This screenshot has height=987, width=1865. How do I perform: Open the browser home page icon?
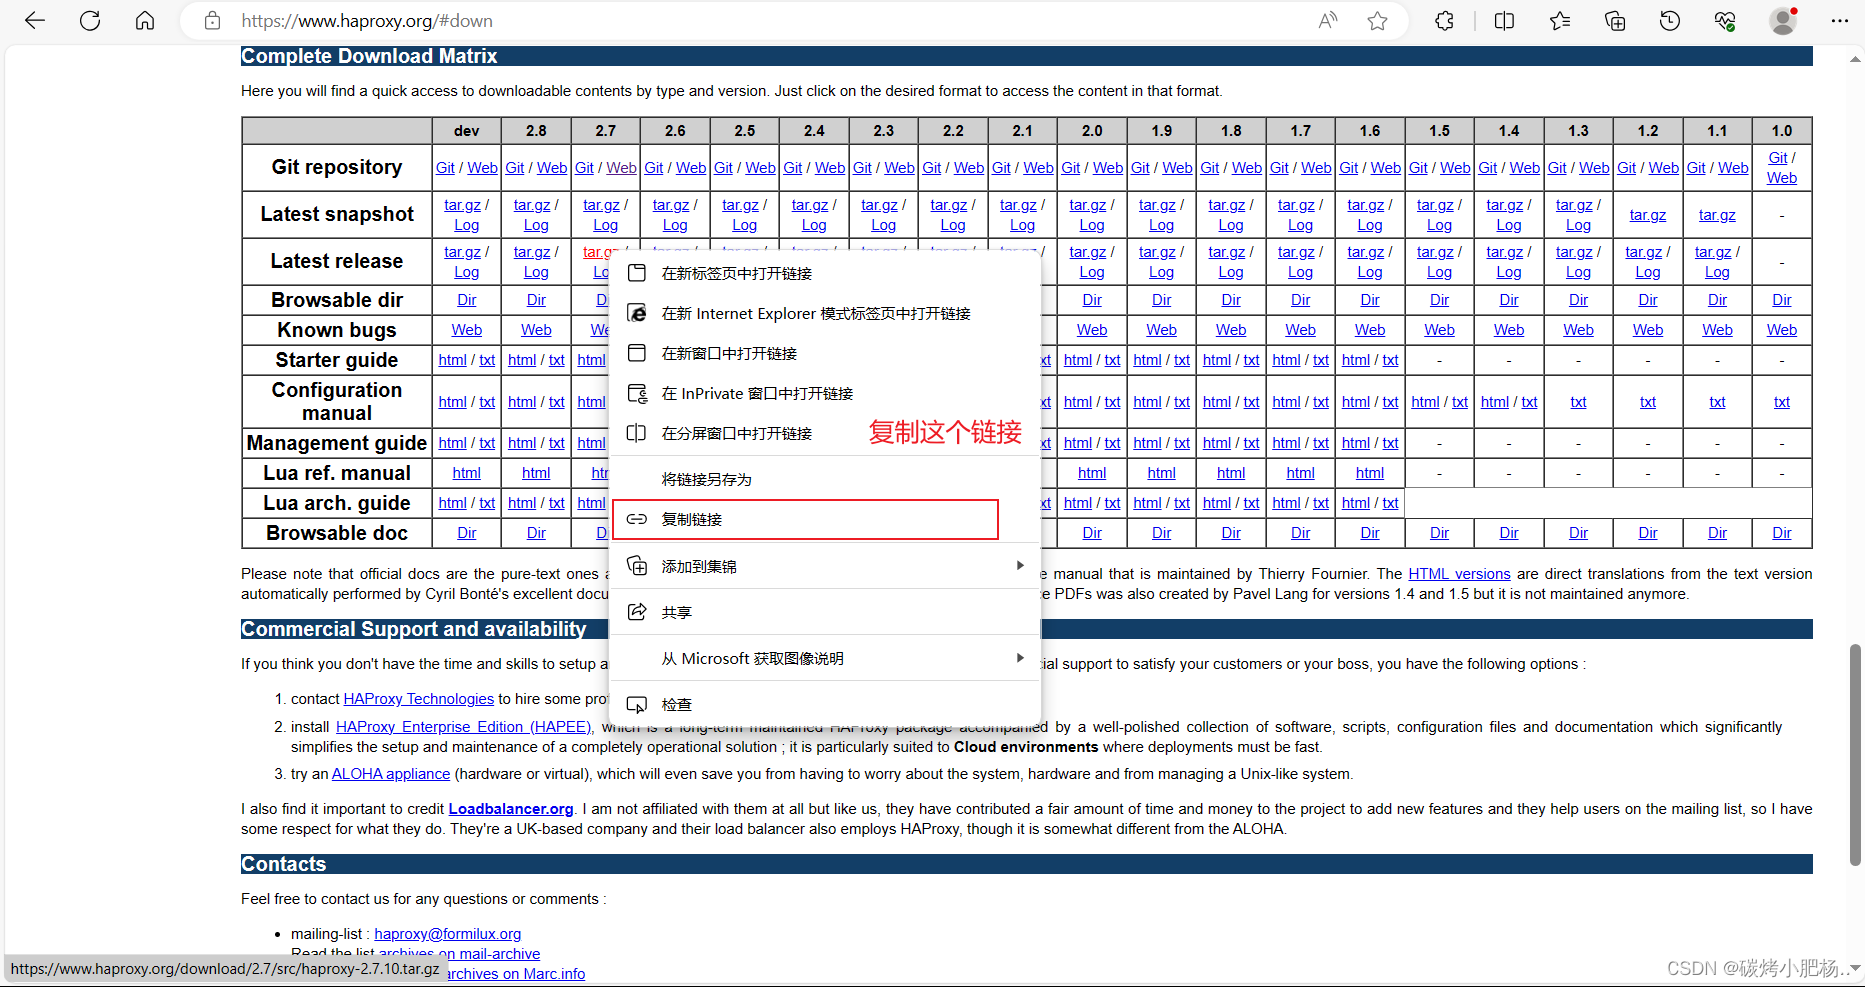tap(145, 20)
